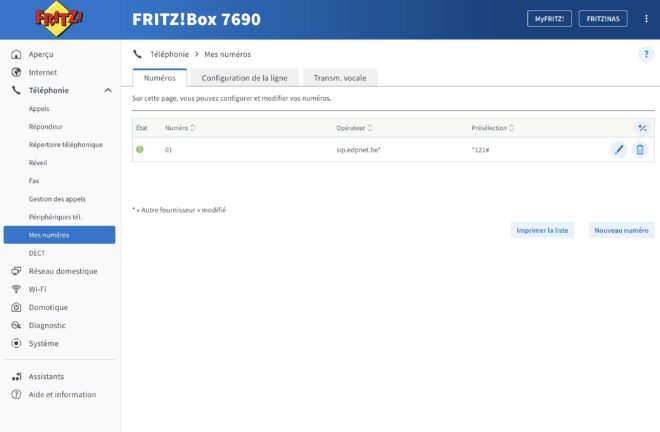The image size is (660, 432).
Task: Click the Nouveau numéro button
Action: click(x=621, y=230)
